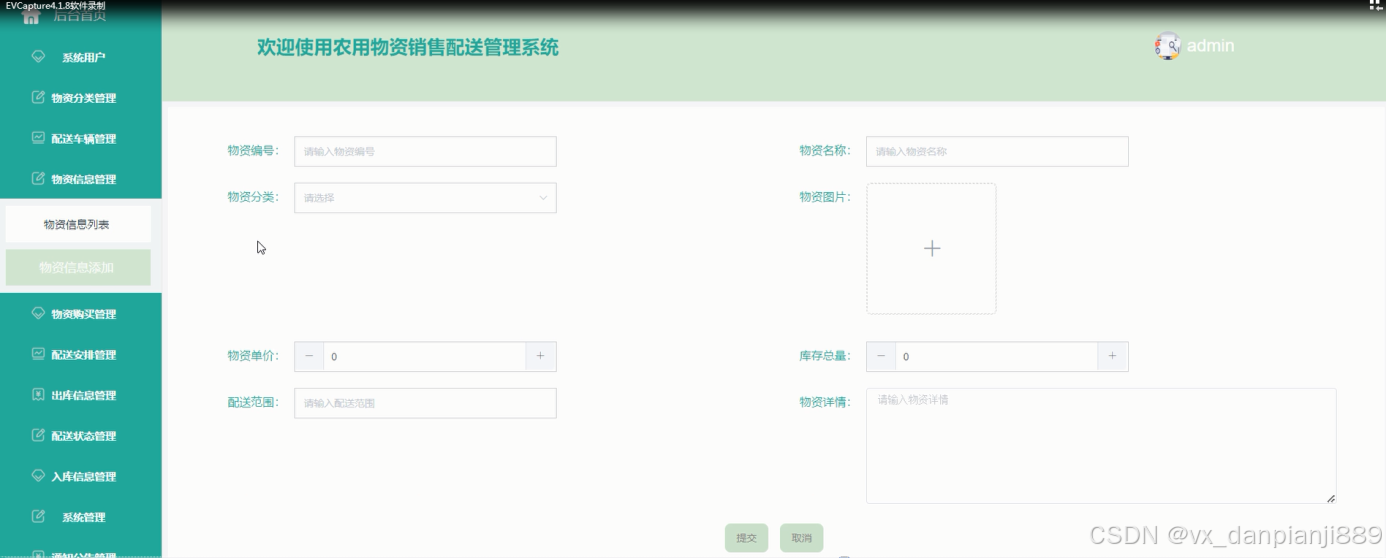
Task: Click into the 物资详情 textarea
Action: (x=1101, y=445)
